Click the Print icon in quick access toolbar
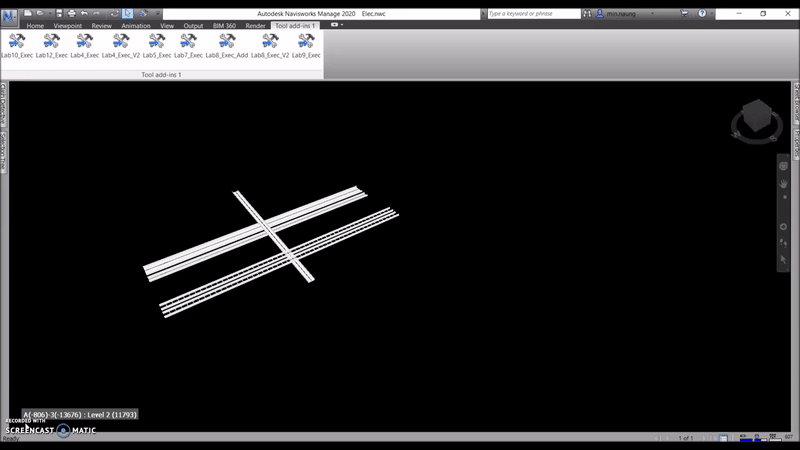 tap(71, 14)
